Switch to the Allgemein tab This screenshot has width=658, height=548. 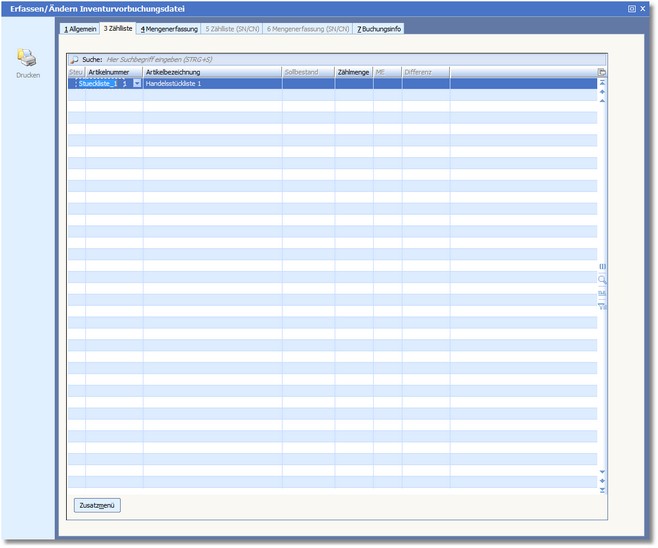[80, 29]
